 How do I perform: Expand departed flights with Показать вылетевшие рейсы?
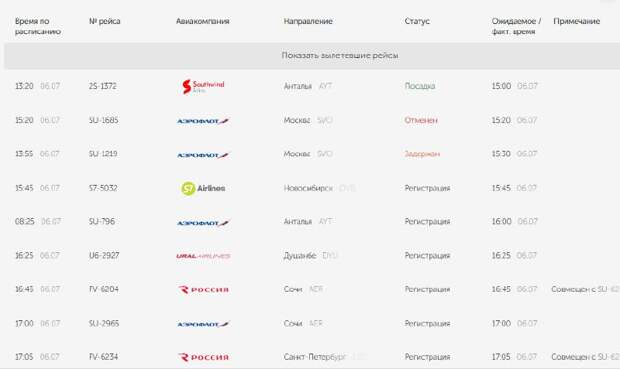coord(340,55)
